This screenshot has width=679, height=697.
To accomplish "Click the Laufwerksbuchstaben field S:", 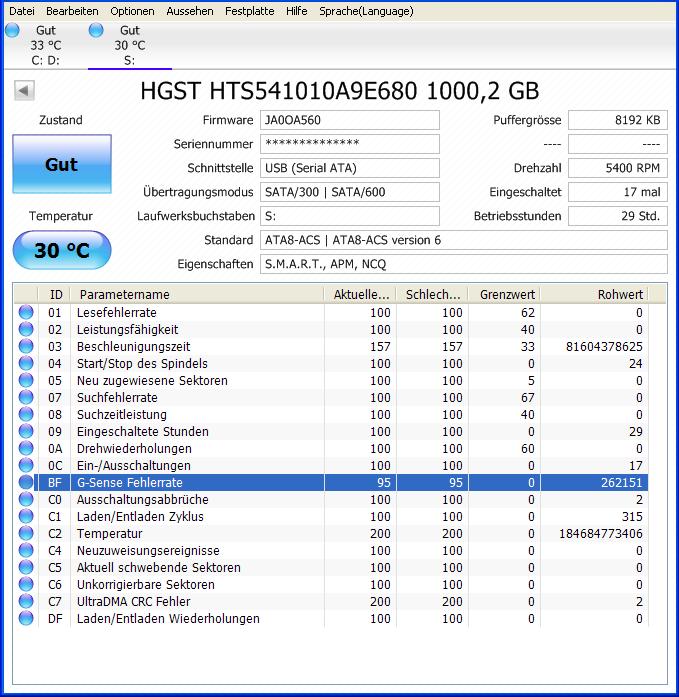I will tap(350, 216).
